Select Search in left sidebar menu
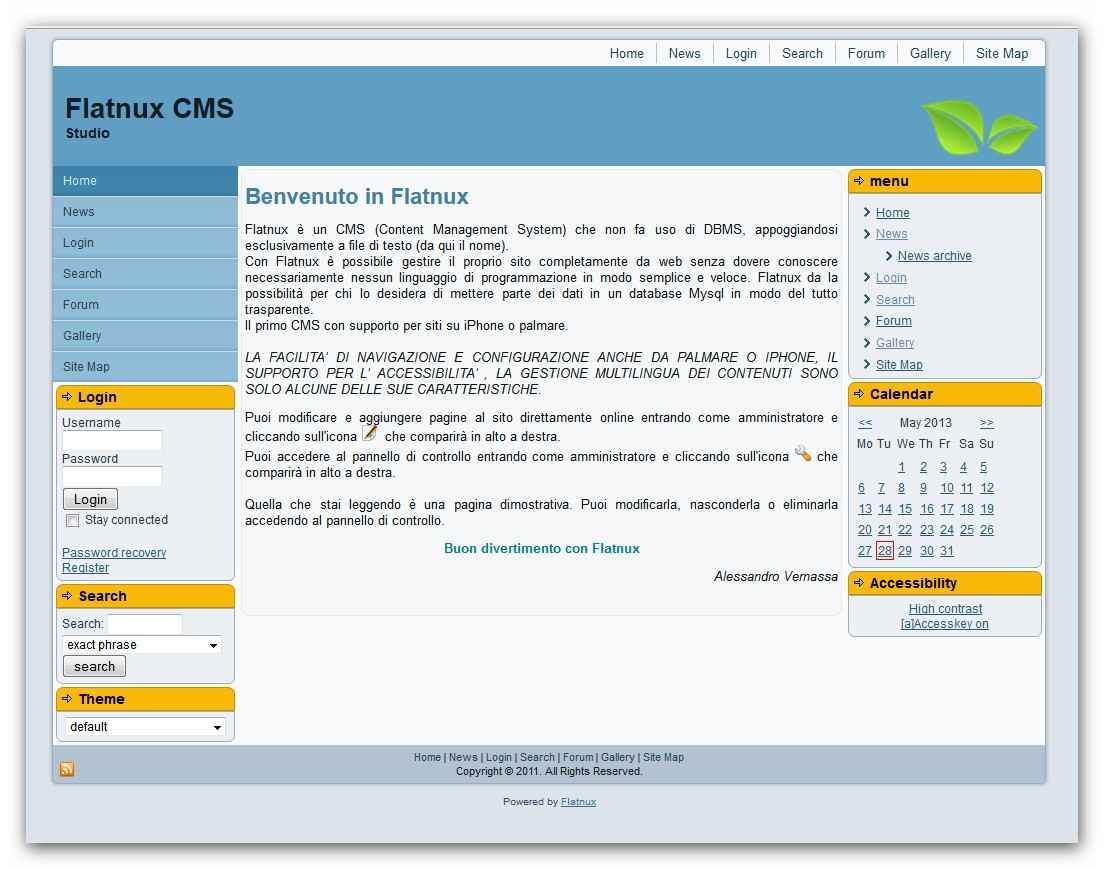Viewport: 1104px width, 869px height. point(145,274)
